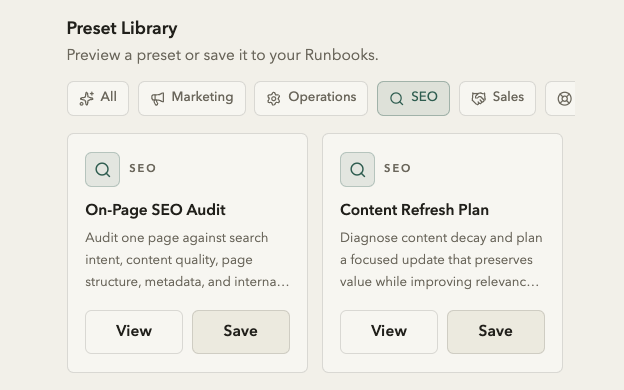This screenshot has height=390, width=624.
Task: Click the 'Diagnose content decay and plan' description
Action: pyautogui.click(x=441, y=259)
